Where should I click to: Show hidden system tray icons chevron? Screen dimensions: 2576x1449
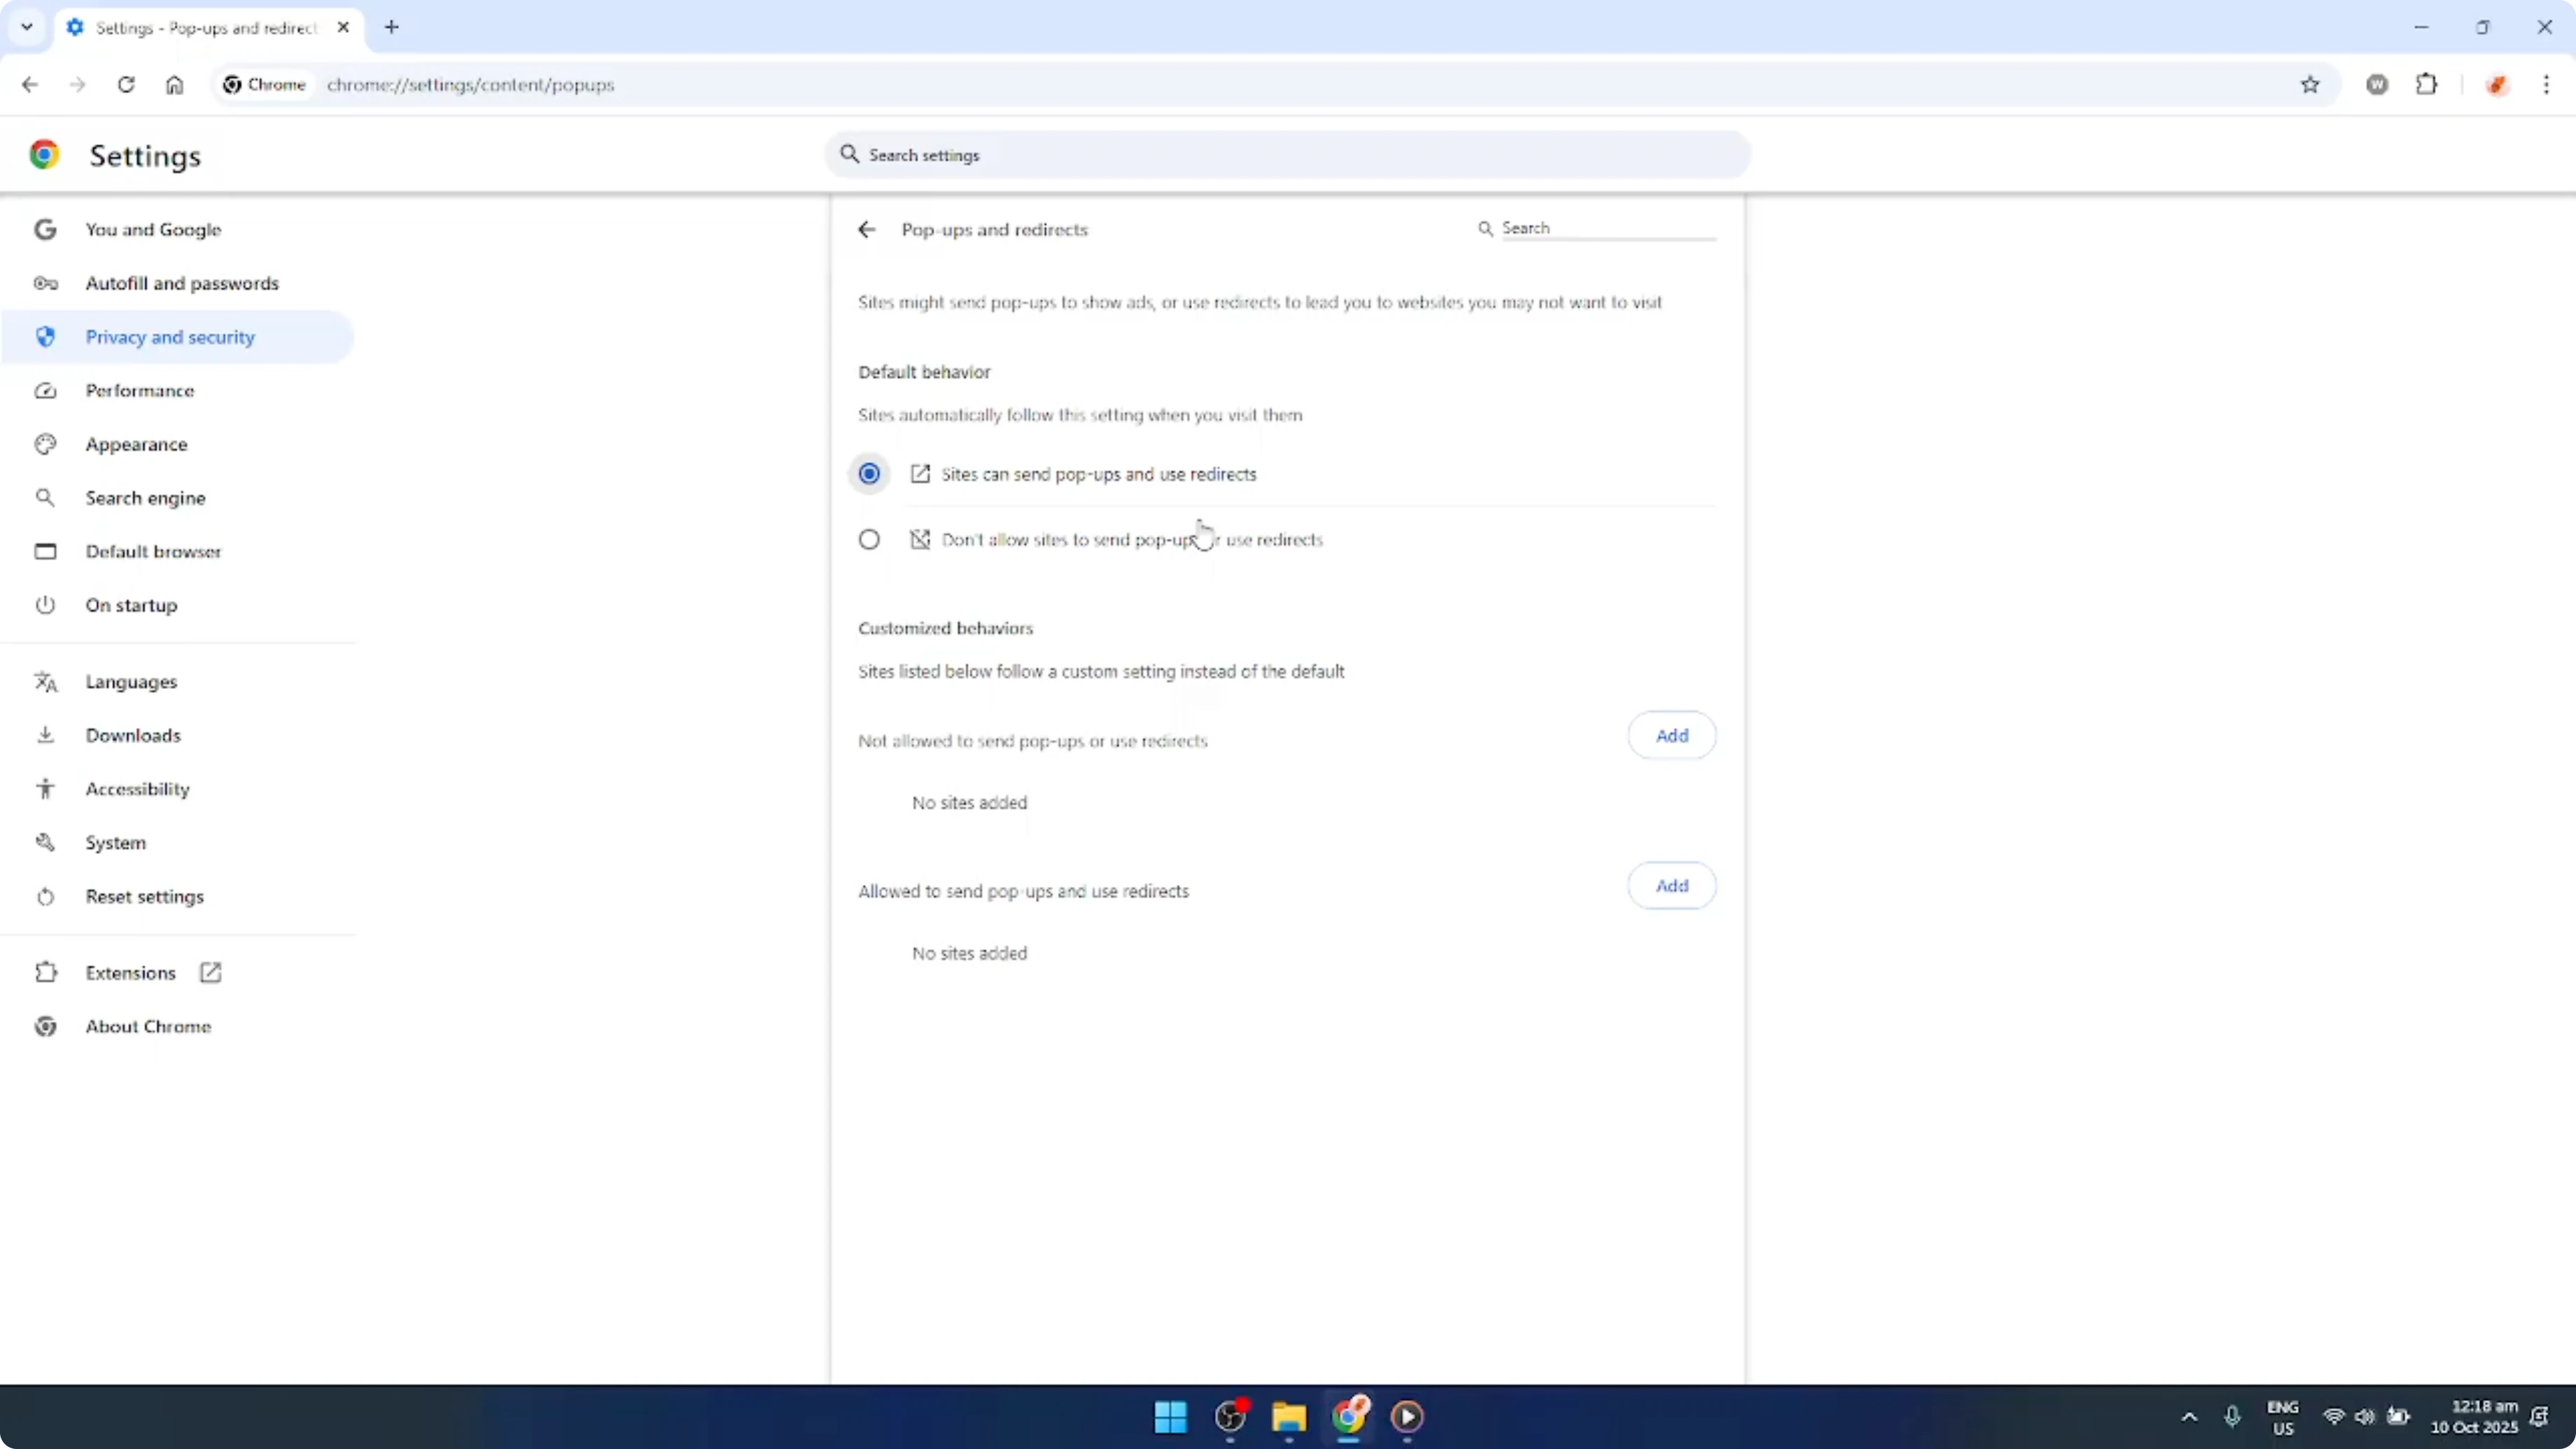[x=2189, y=1417]
